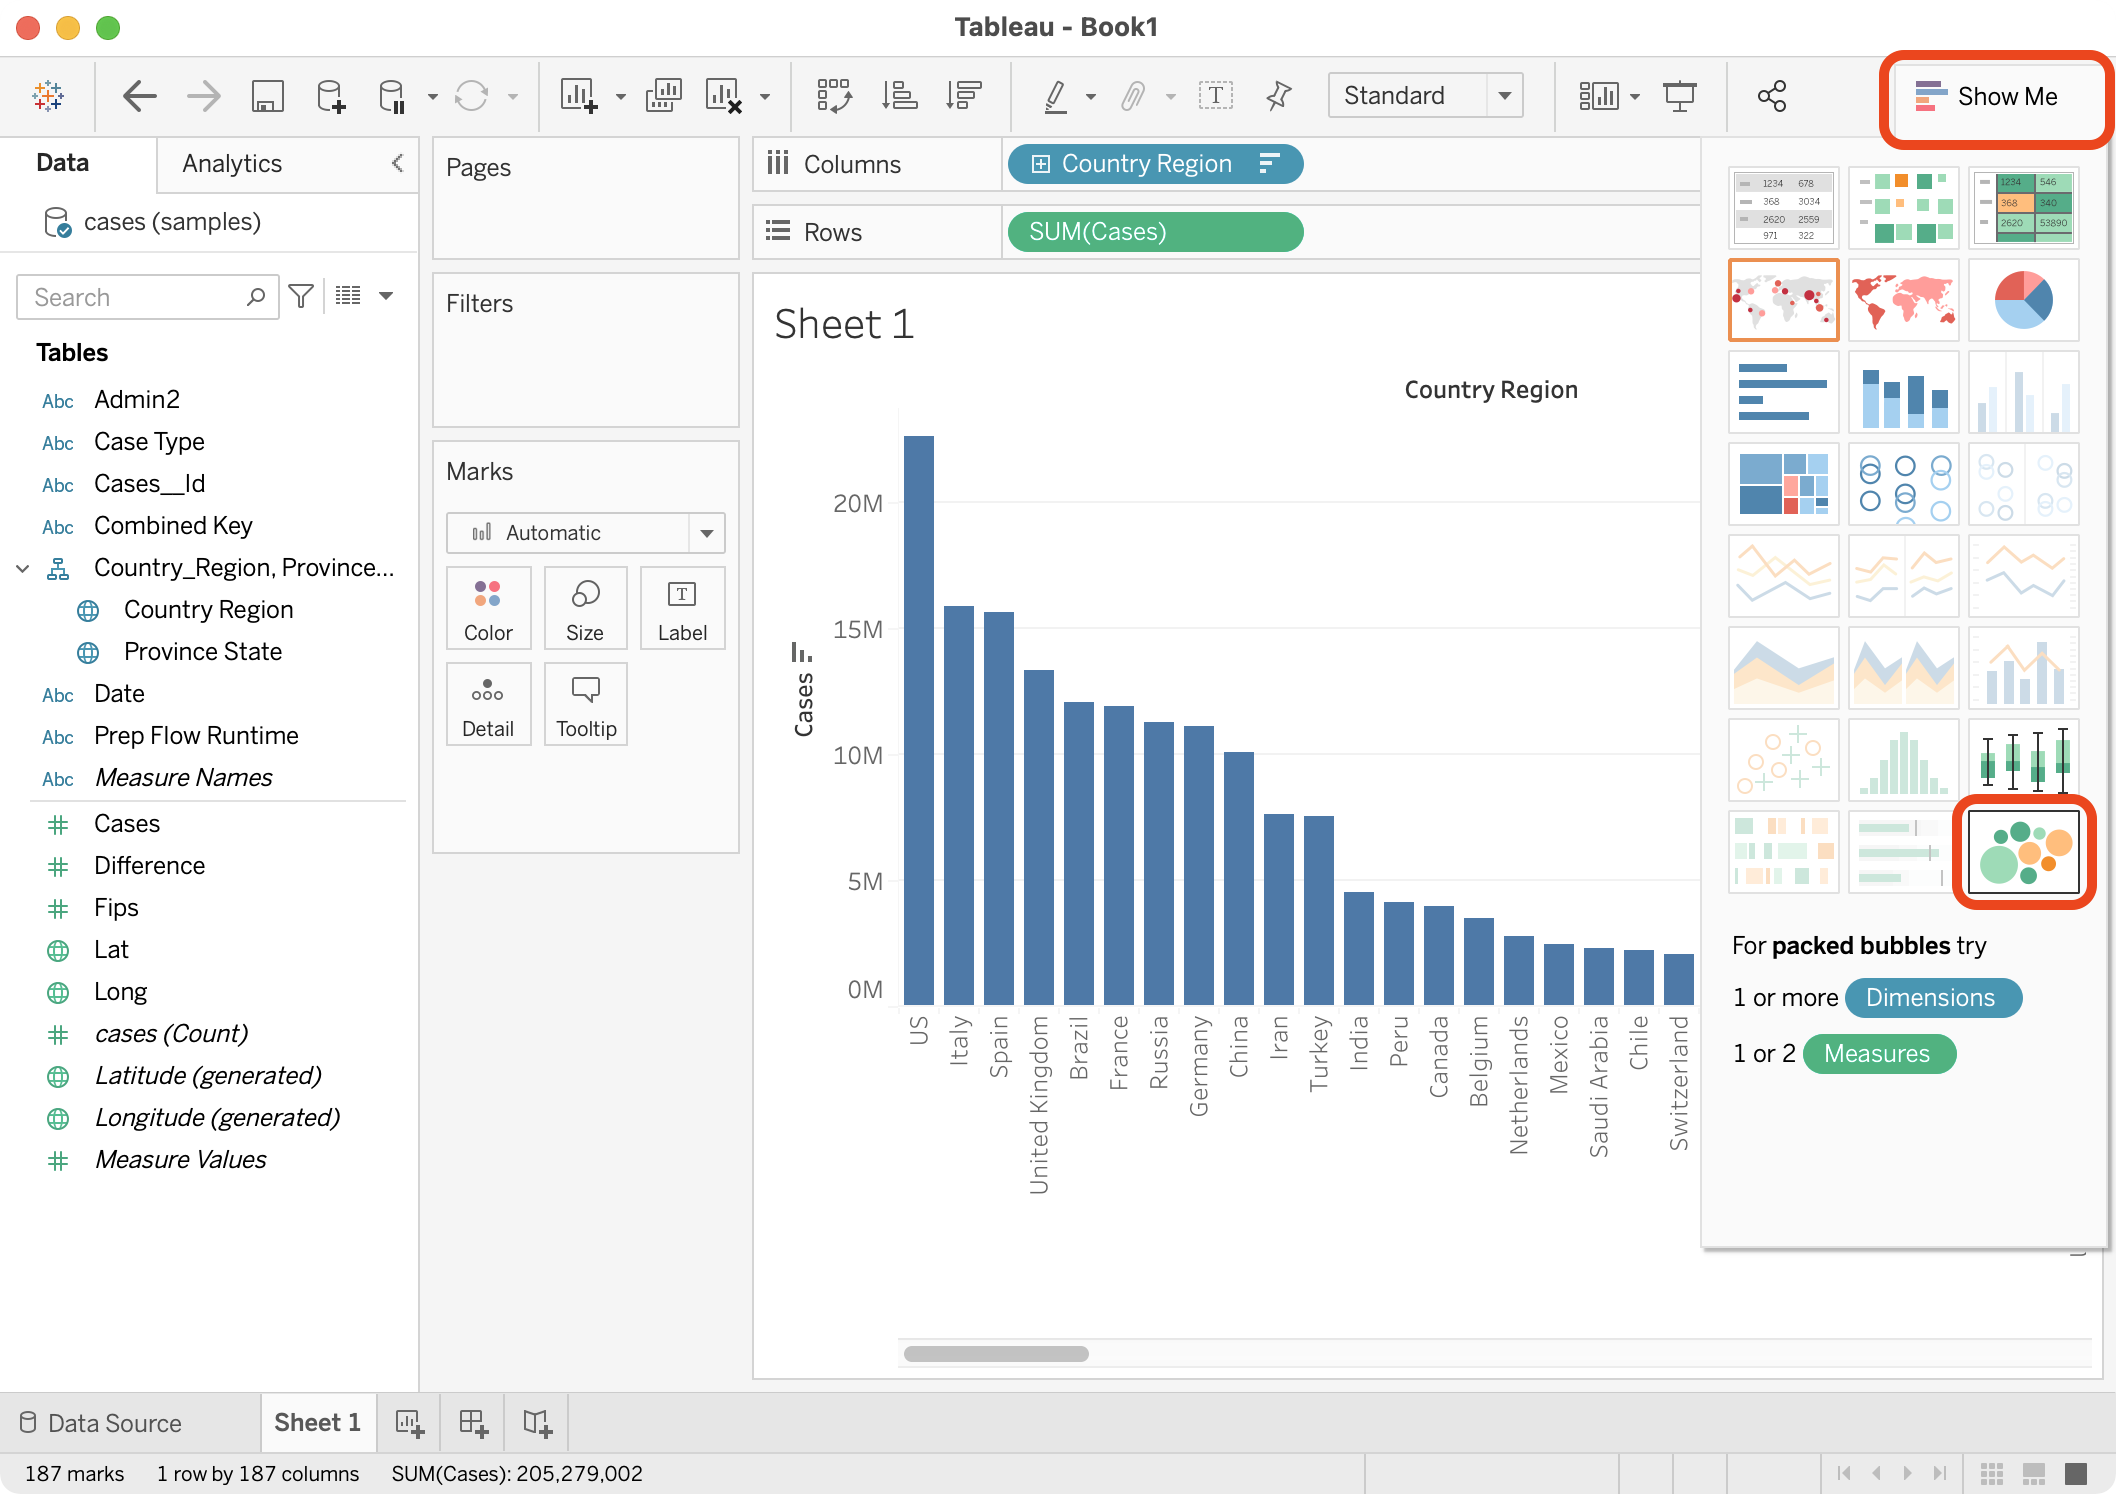Click the SUM(Cases) pill in Rows
This screenshot has height=1494, width=2116.
[1154, 232]
